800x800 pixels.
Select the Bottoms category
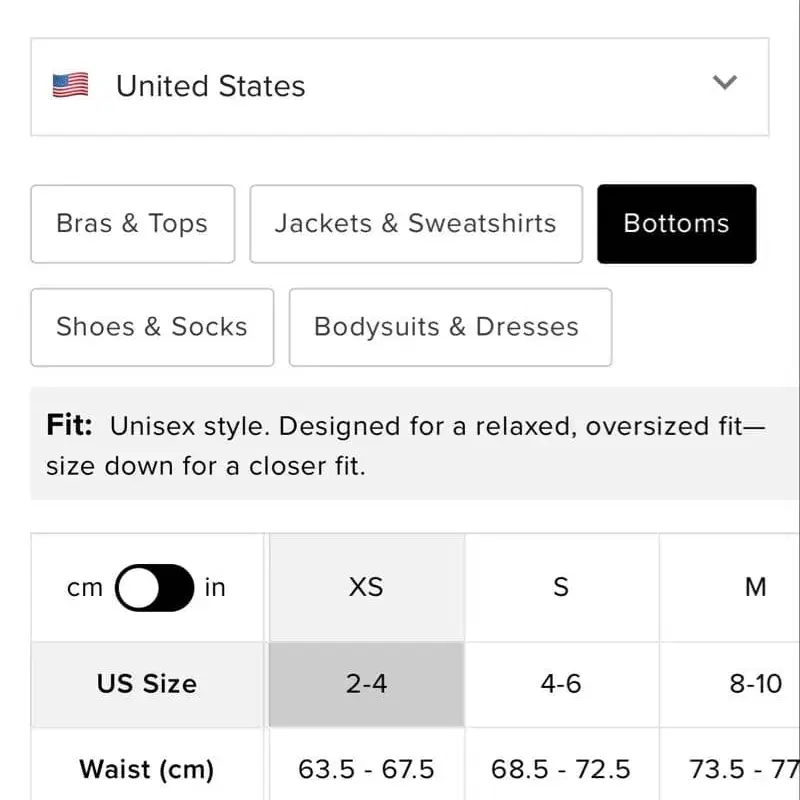coord(677,224)
